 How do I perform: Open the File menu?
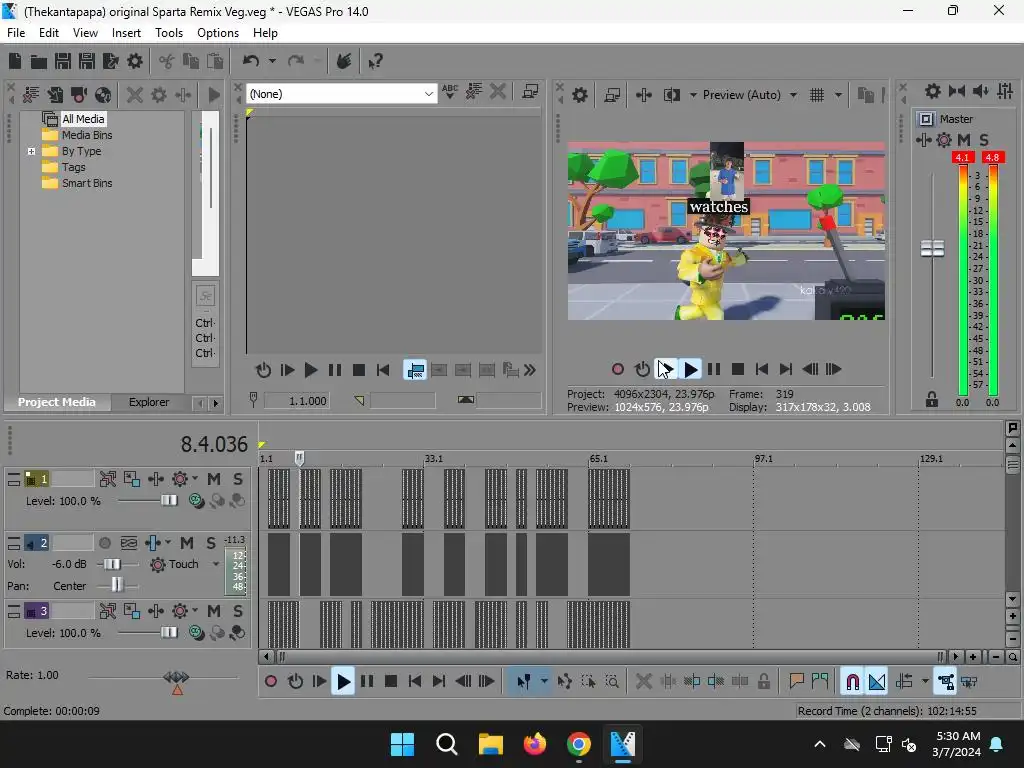click(x=16, y=33)
